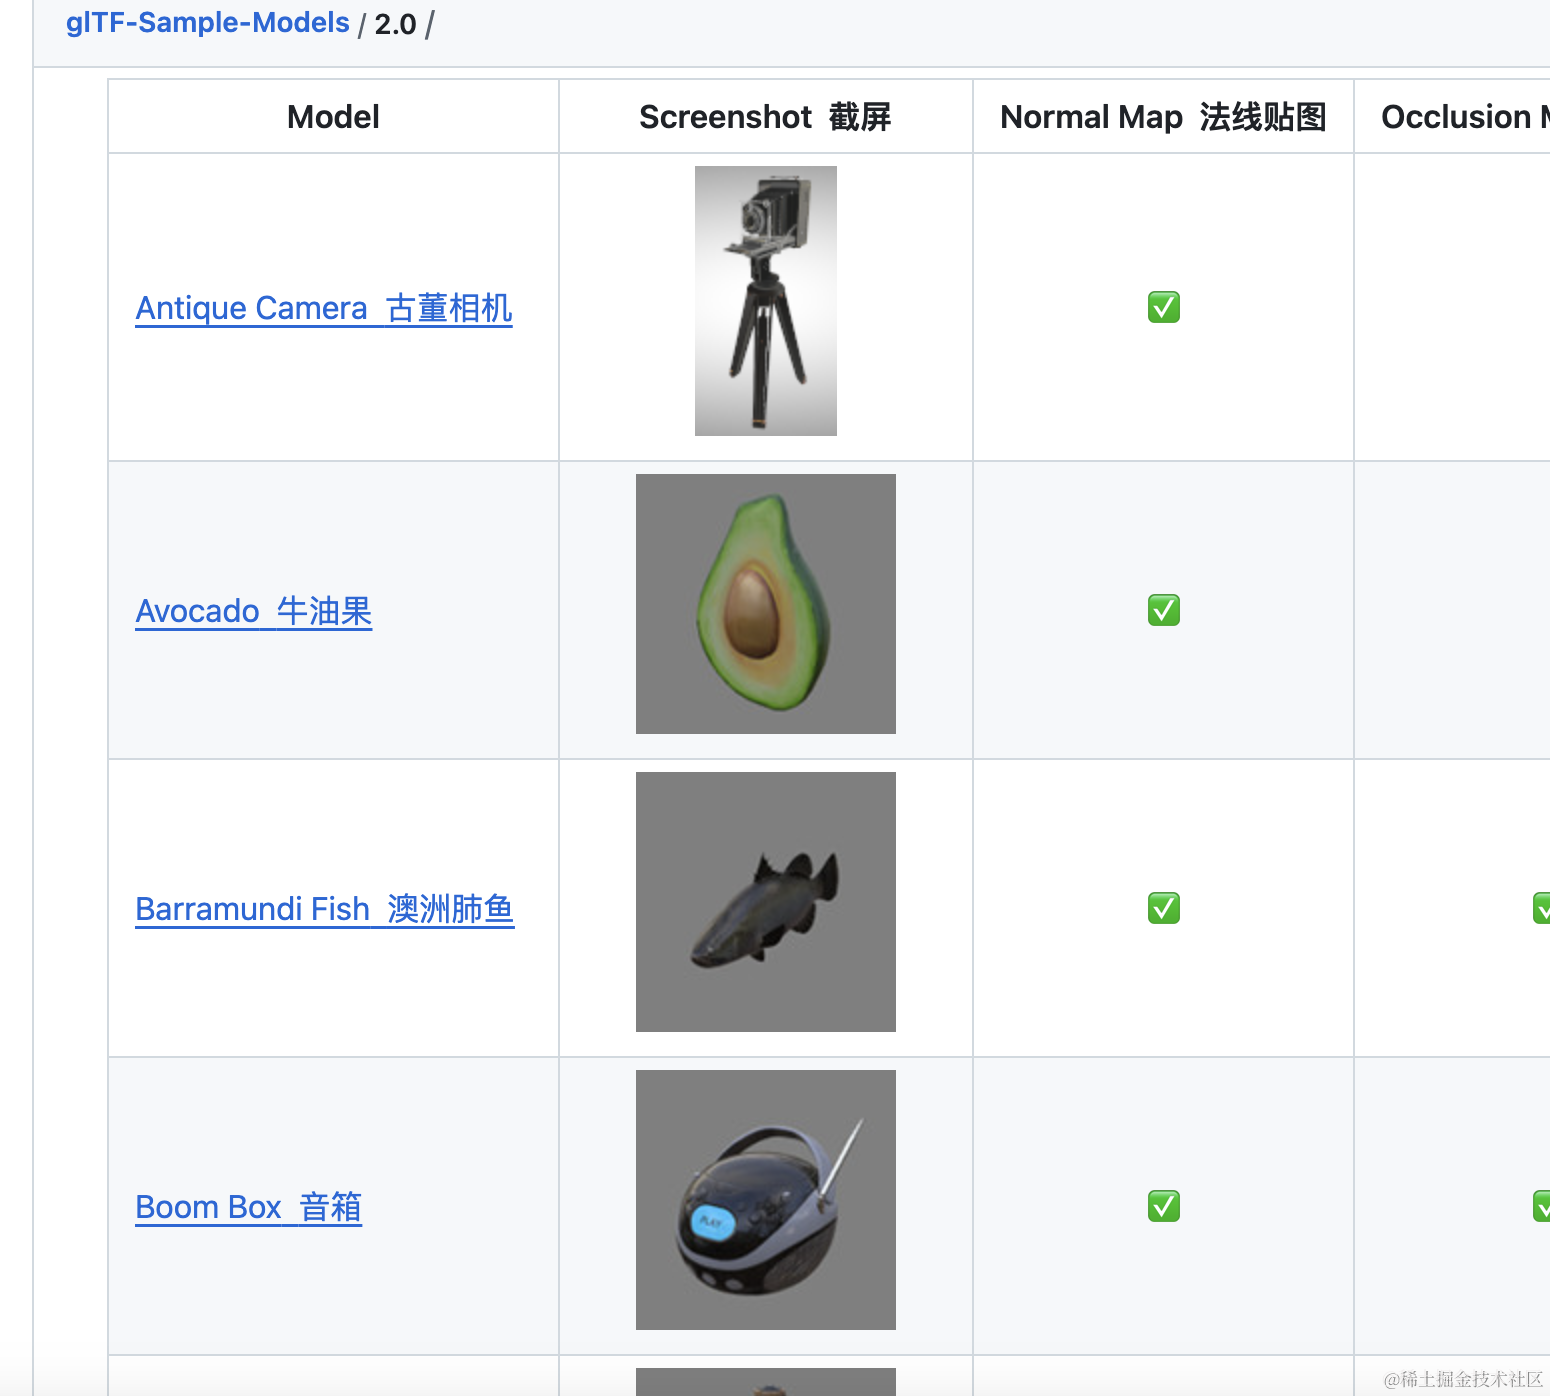Viewport: 1550px width, 1396px height.
Task: Open the Boom Box model link
Action: pyautogui.click(x=249, y=1207)
